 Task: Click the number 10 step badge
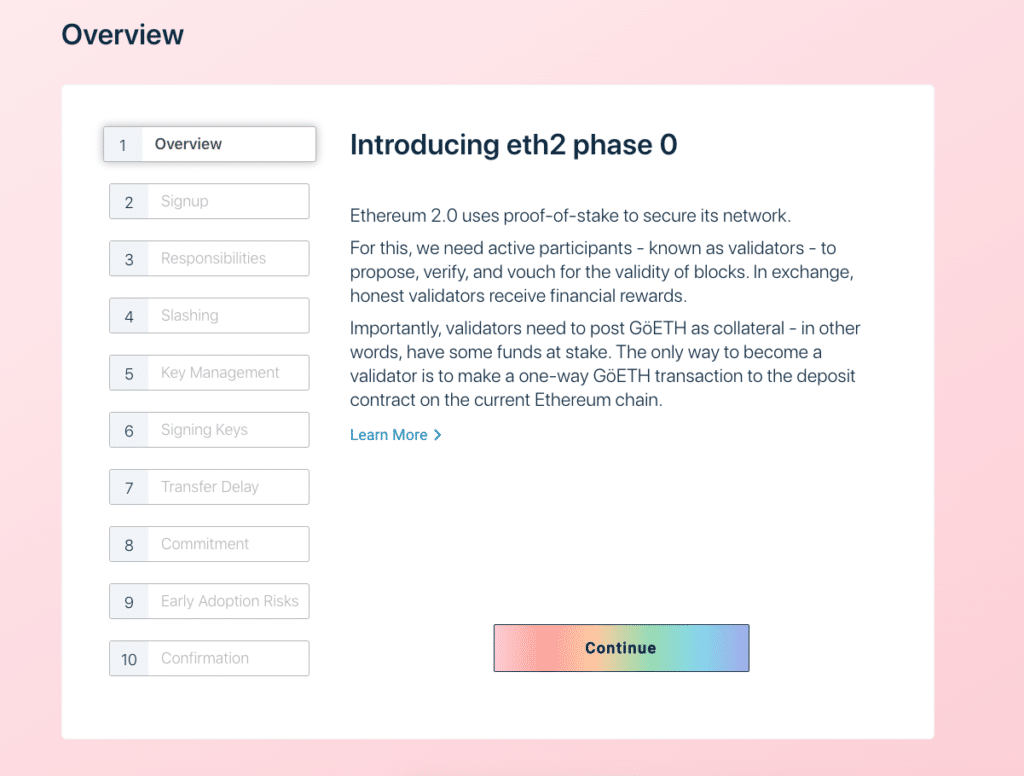(129, 659)
